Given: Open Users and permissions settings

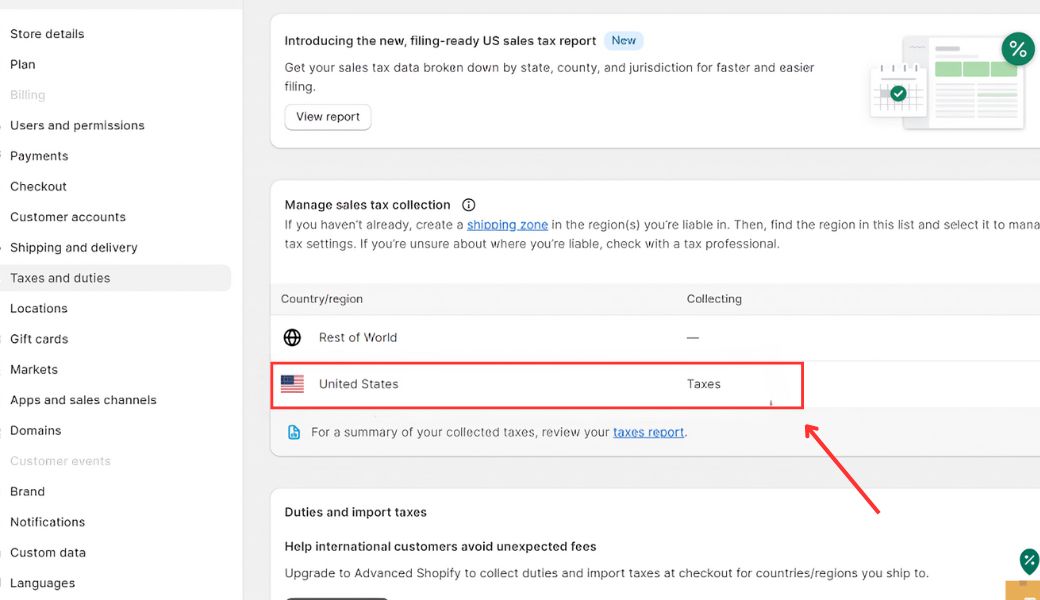Looking at the screenshot, I should [77, 125].
